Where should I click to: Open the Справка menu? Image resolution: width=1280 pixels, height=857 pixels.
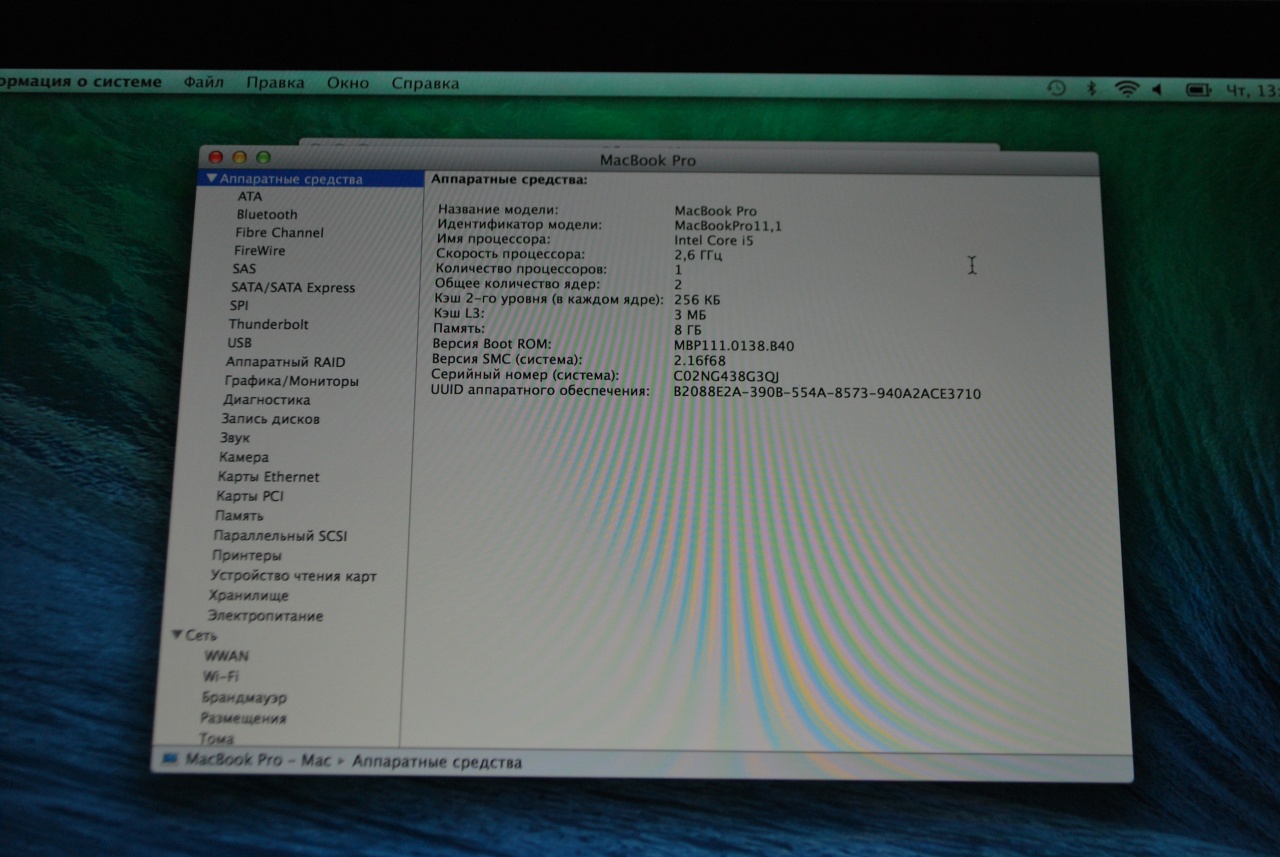click(x=425, y=84)
